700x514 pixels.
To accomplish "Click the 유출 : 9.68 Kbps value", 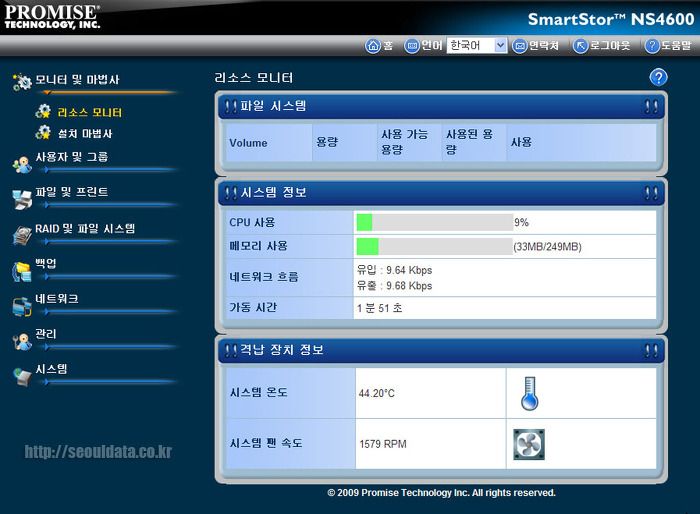I will click(x=394, y=286).
